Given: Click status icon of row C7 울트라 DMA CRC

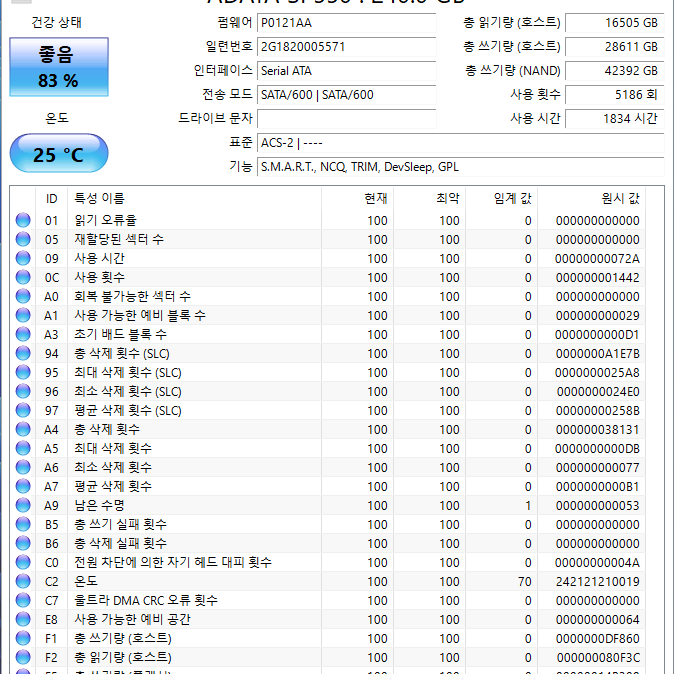Looking at the screenshot, I should click(x=23, y=600).
